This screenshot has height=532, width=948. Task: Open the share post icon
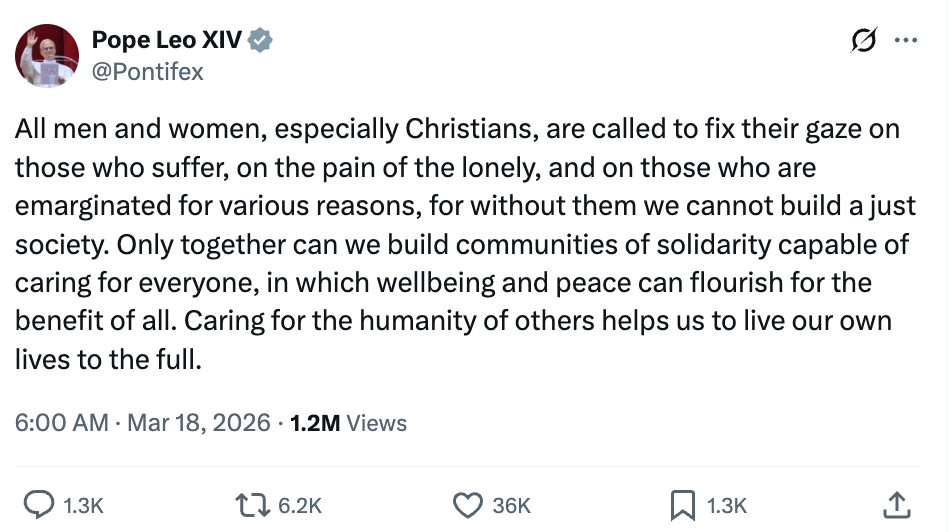tap(897, 505)
